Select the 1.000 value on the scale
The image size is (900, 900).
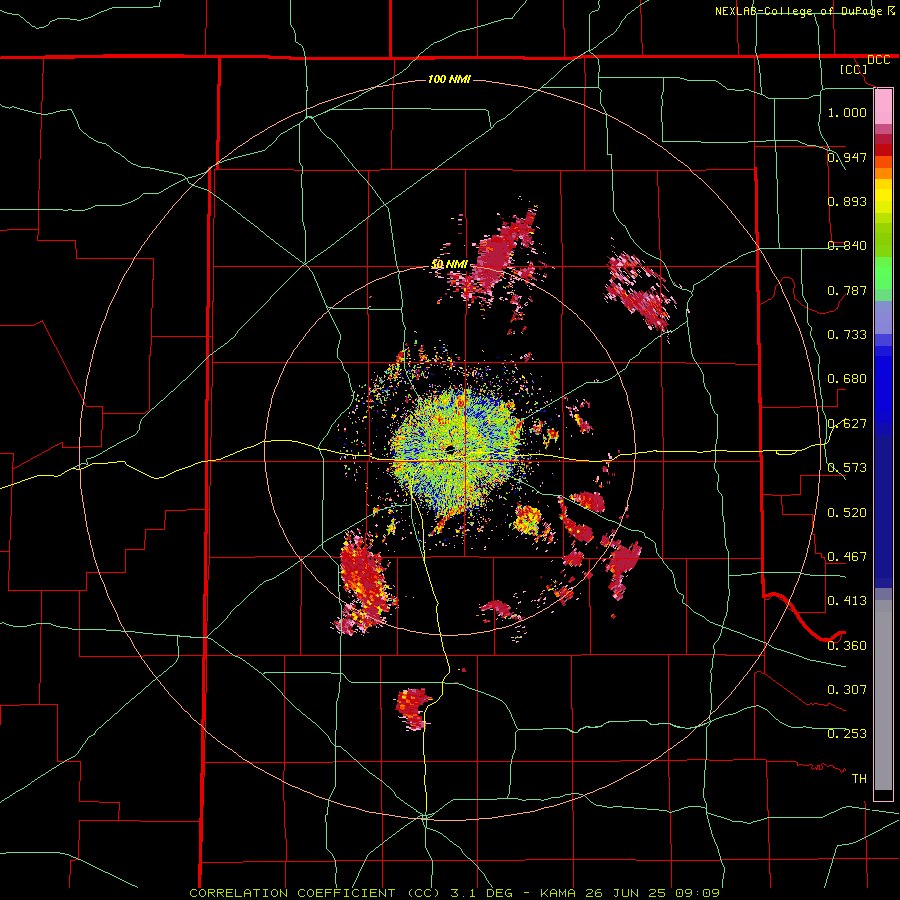click(847, 112)
